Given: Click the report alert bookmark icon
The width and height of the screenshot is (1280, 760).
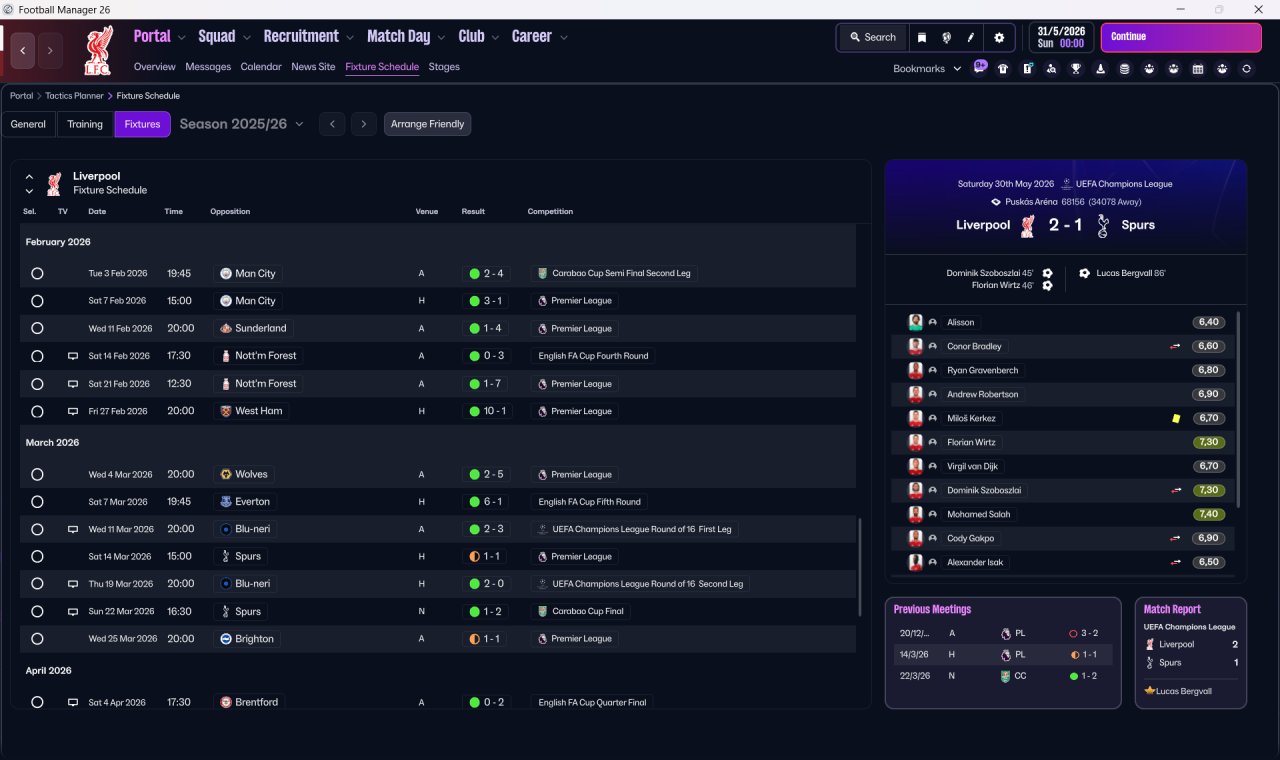Looking at the screenshot, I should pyautogui.click(x=1027, y=69).
